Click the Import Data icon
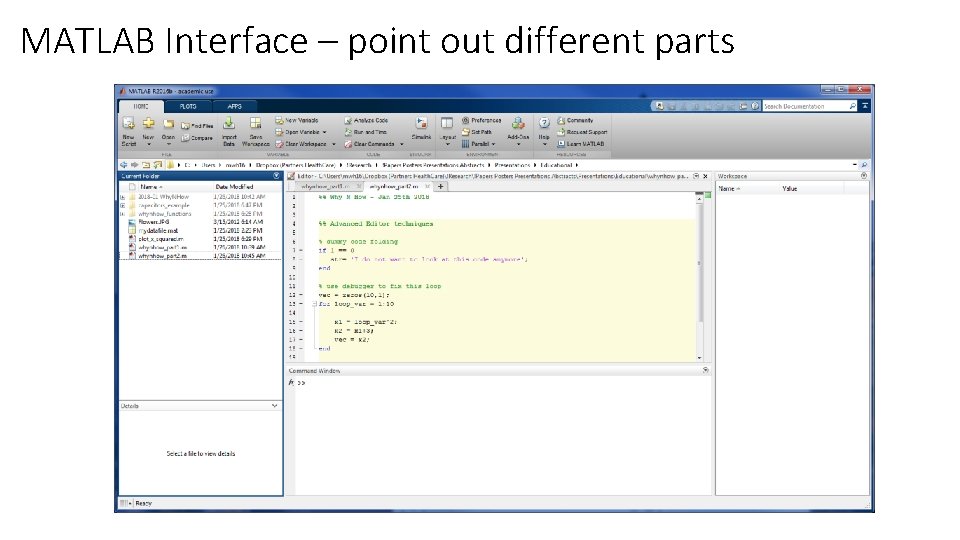The width and height of the screenshot is (960, 540). point(229,124)
